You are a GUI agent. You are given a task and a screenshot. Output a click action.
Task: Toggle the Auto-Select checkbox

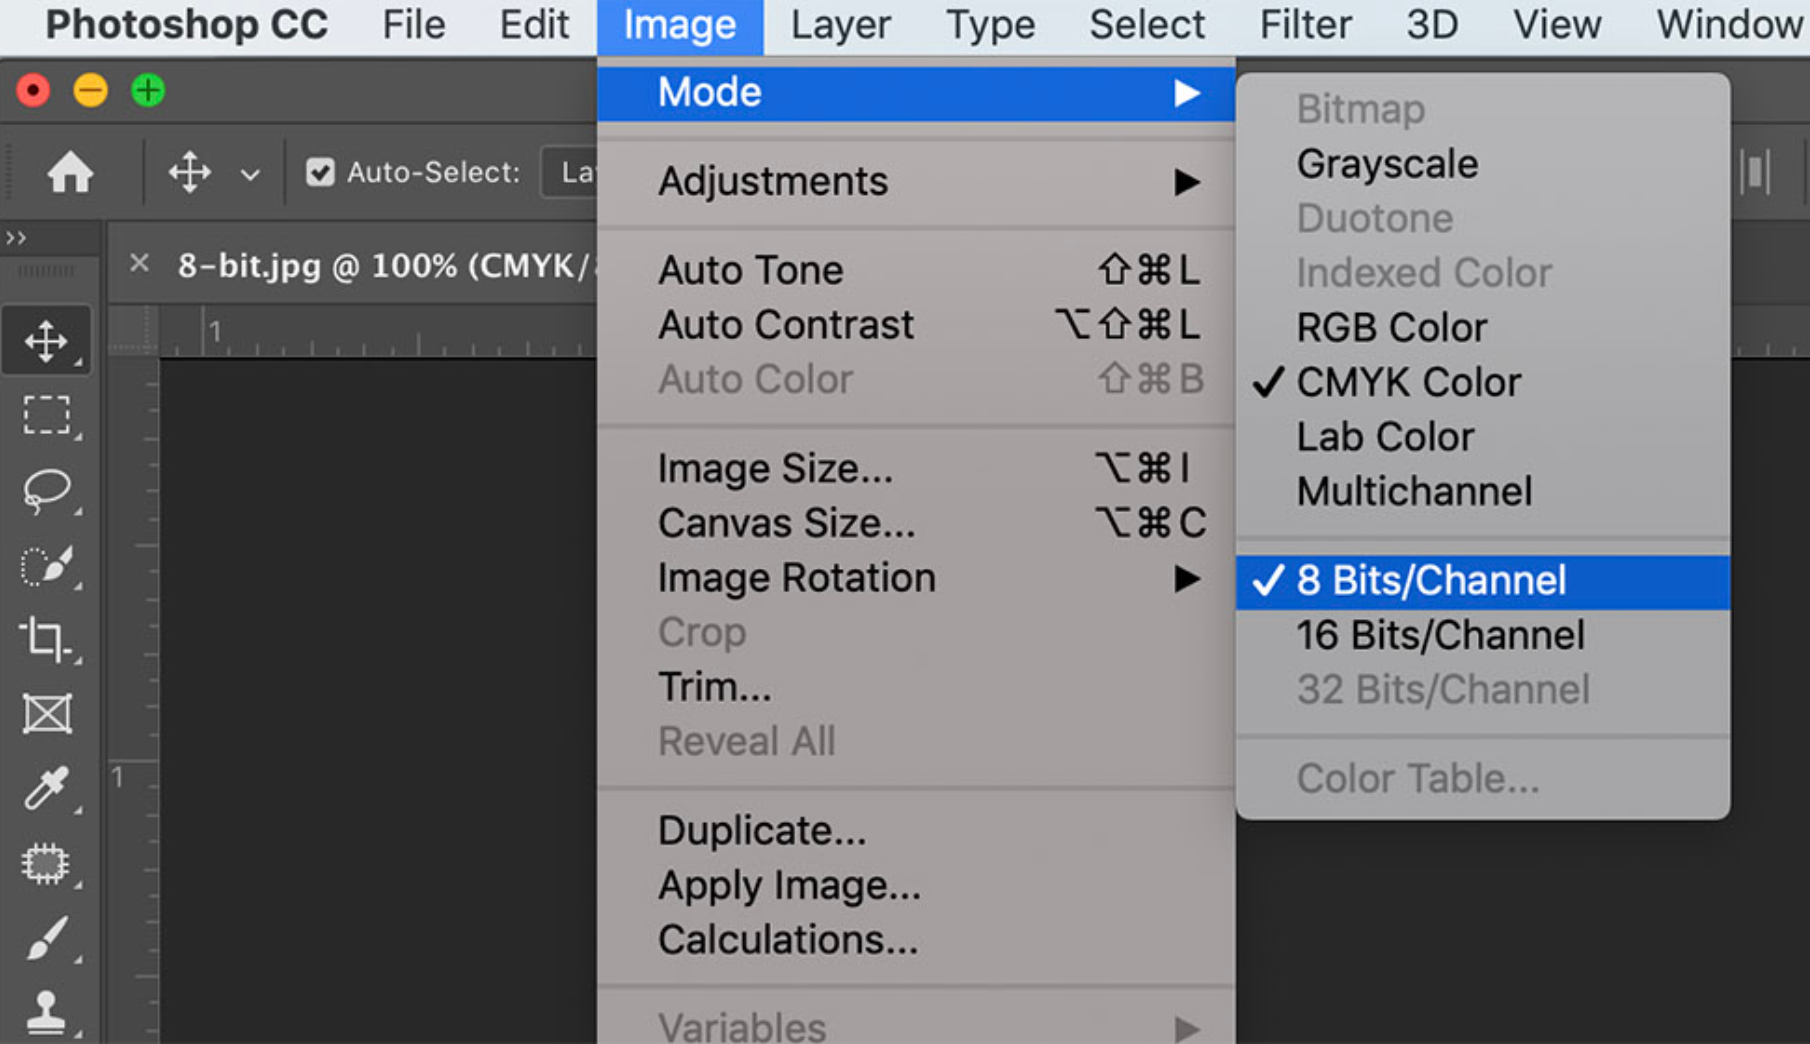click(x=322, y=172)
